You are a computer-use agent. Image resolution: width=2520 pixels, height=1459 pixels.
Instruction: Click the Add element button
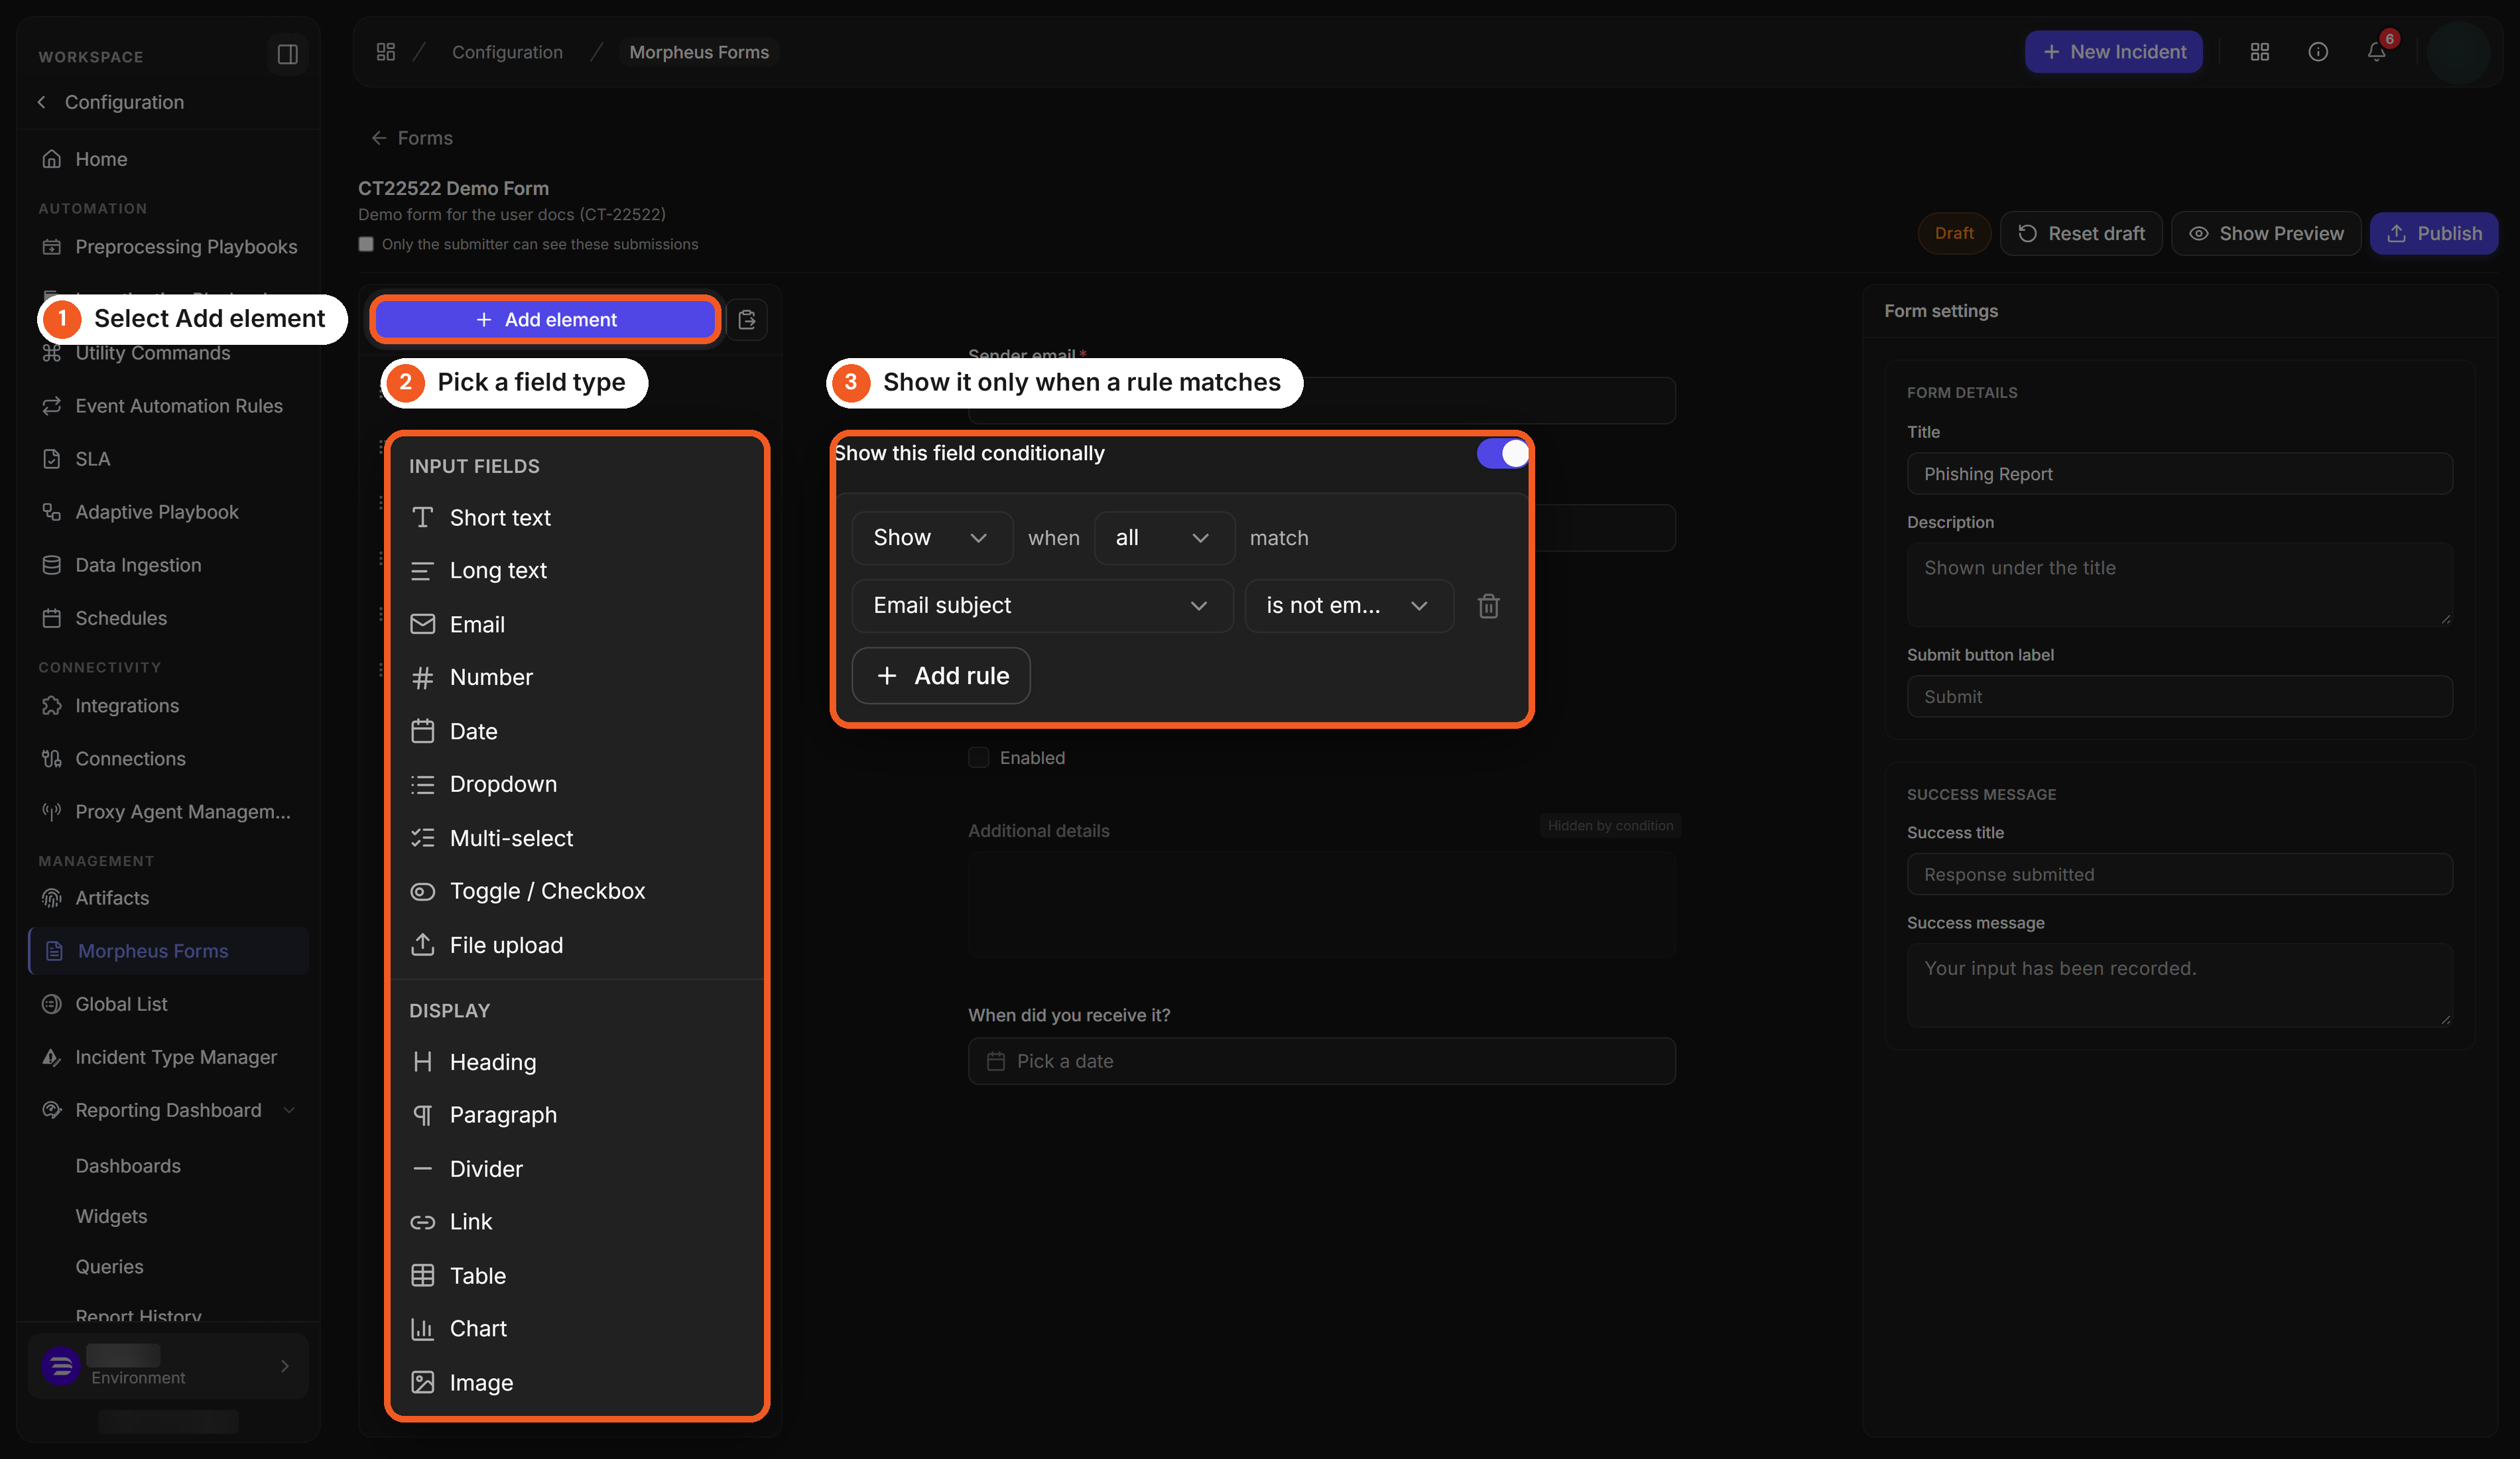[x=545, y=320]
